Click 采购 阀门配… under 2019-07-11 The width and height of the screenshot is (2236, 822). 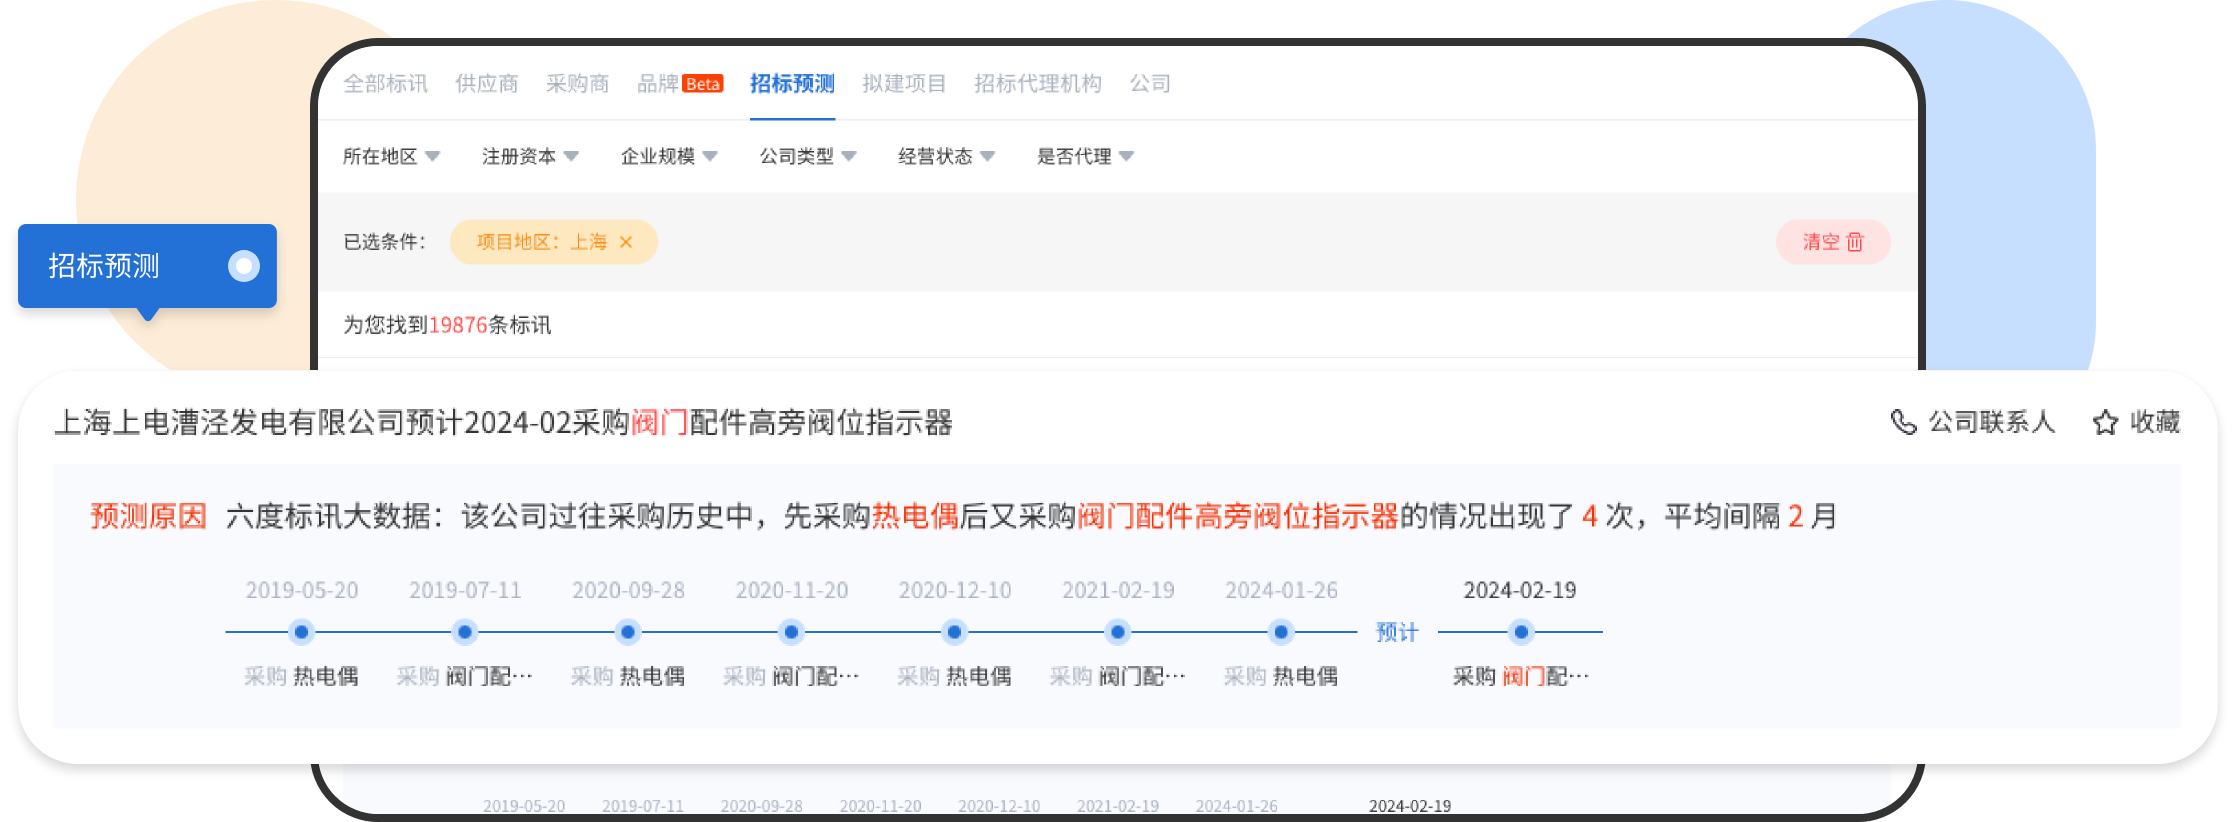point(464,677)
